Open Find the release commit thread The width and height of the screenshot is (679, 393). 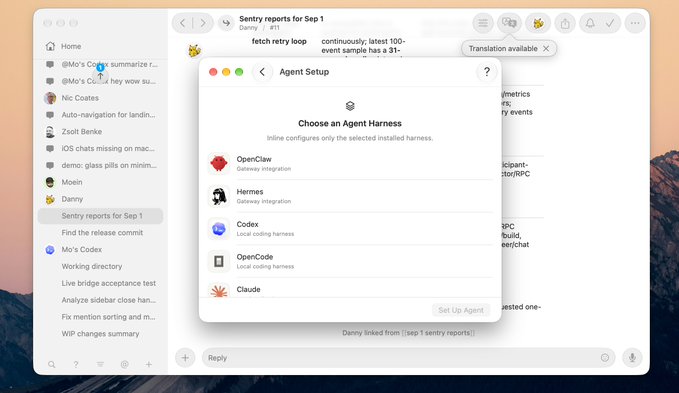pos(100,232)
